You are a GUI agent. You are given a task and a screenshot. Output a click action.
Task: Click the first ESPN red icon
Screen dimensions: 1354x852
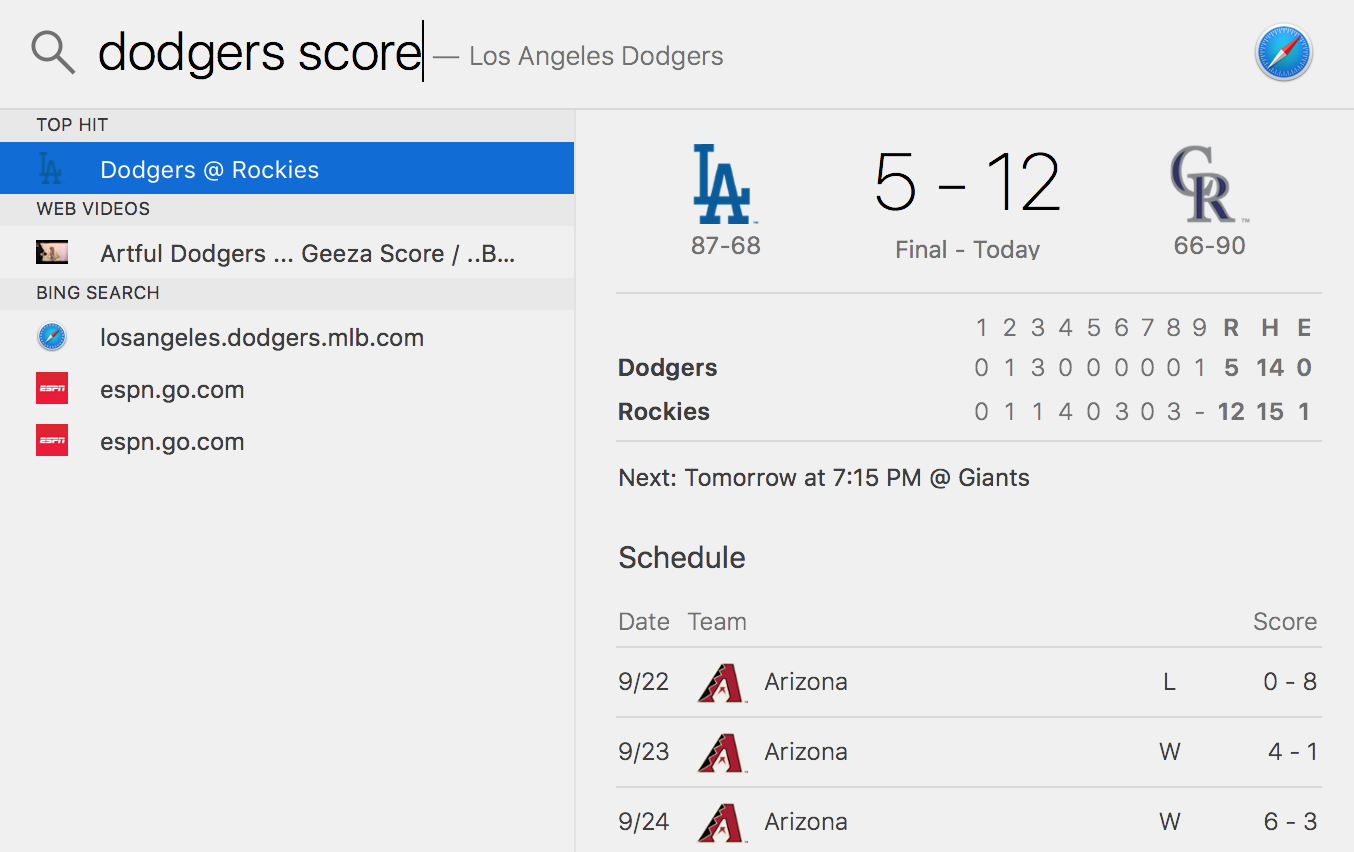point(52,390)
